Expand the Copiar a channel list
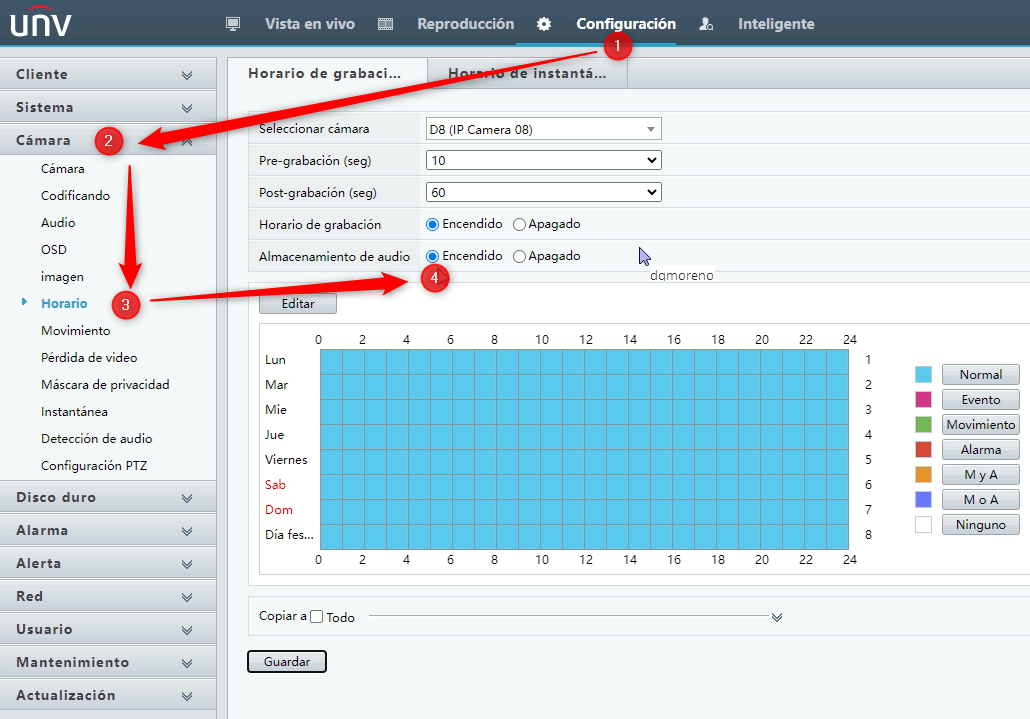1030x719 pixels. [x=777, y=617]
